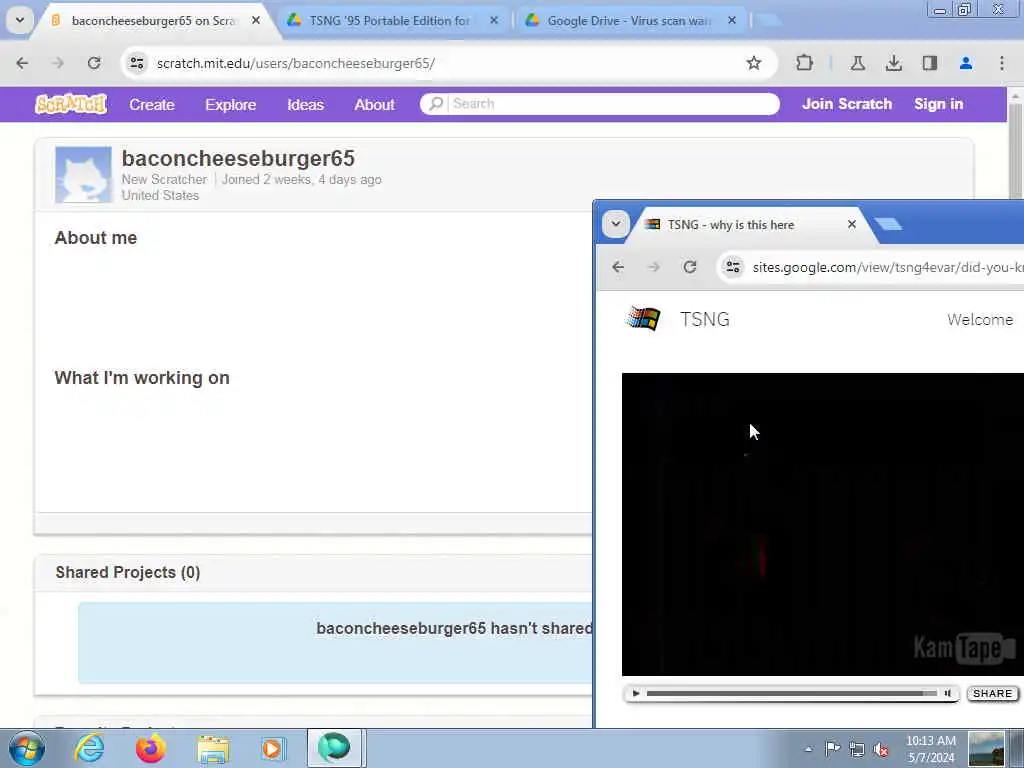Viewport: 1024px width, 768px height.
Task: Seek on the KamTape video progress bar
Action: point(792,694)
